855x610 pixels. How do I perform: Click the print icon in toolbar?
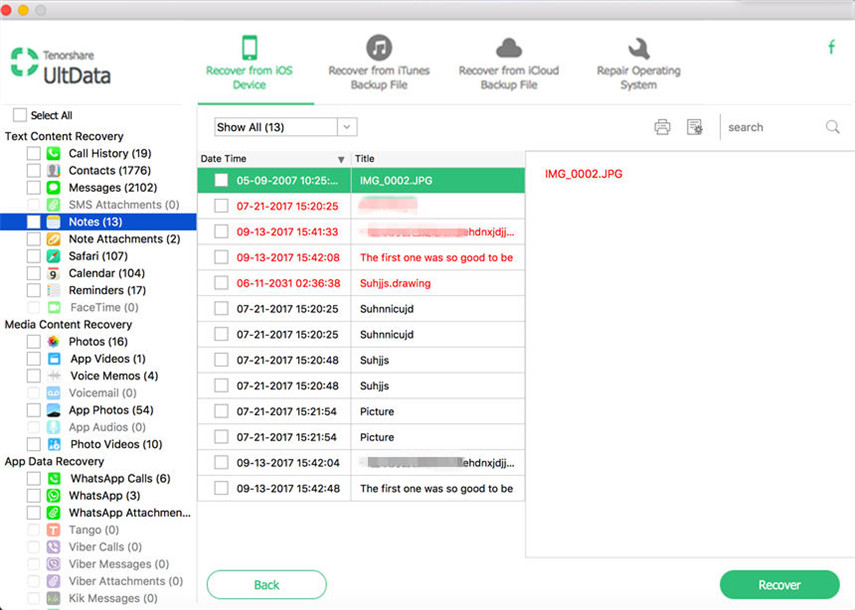pyautogui.click(x=662, y=127)
